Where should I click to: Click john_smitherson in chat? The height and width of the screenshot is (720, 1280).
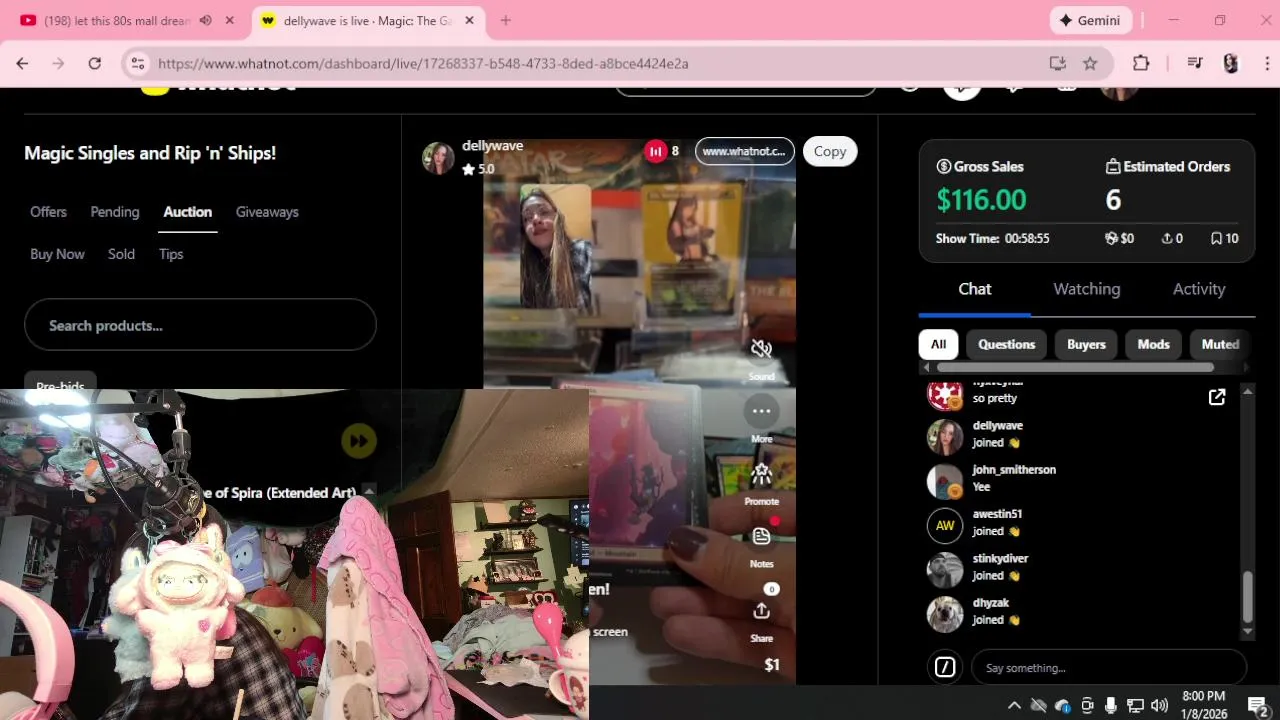click(1014, 470)
